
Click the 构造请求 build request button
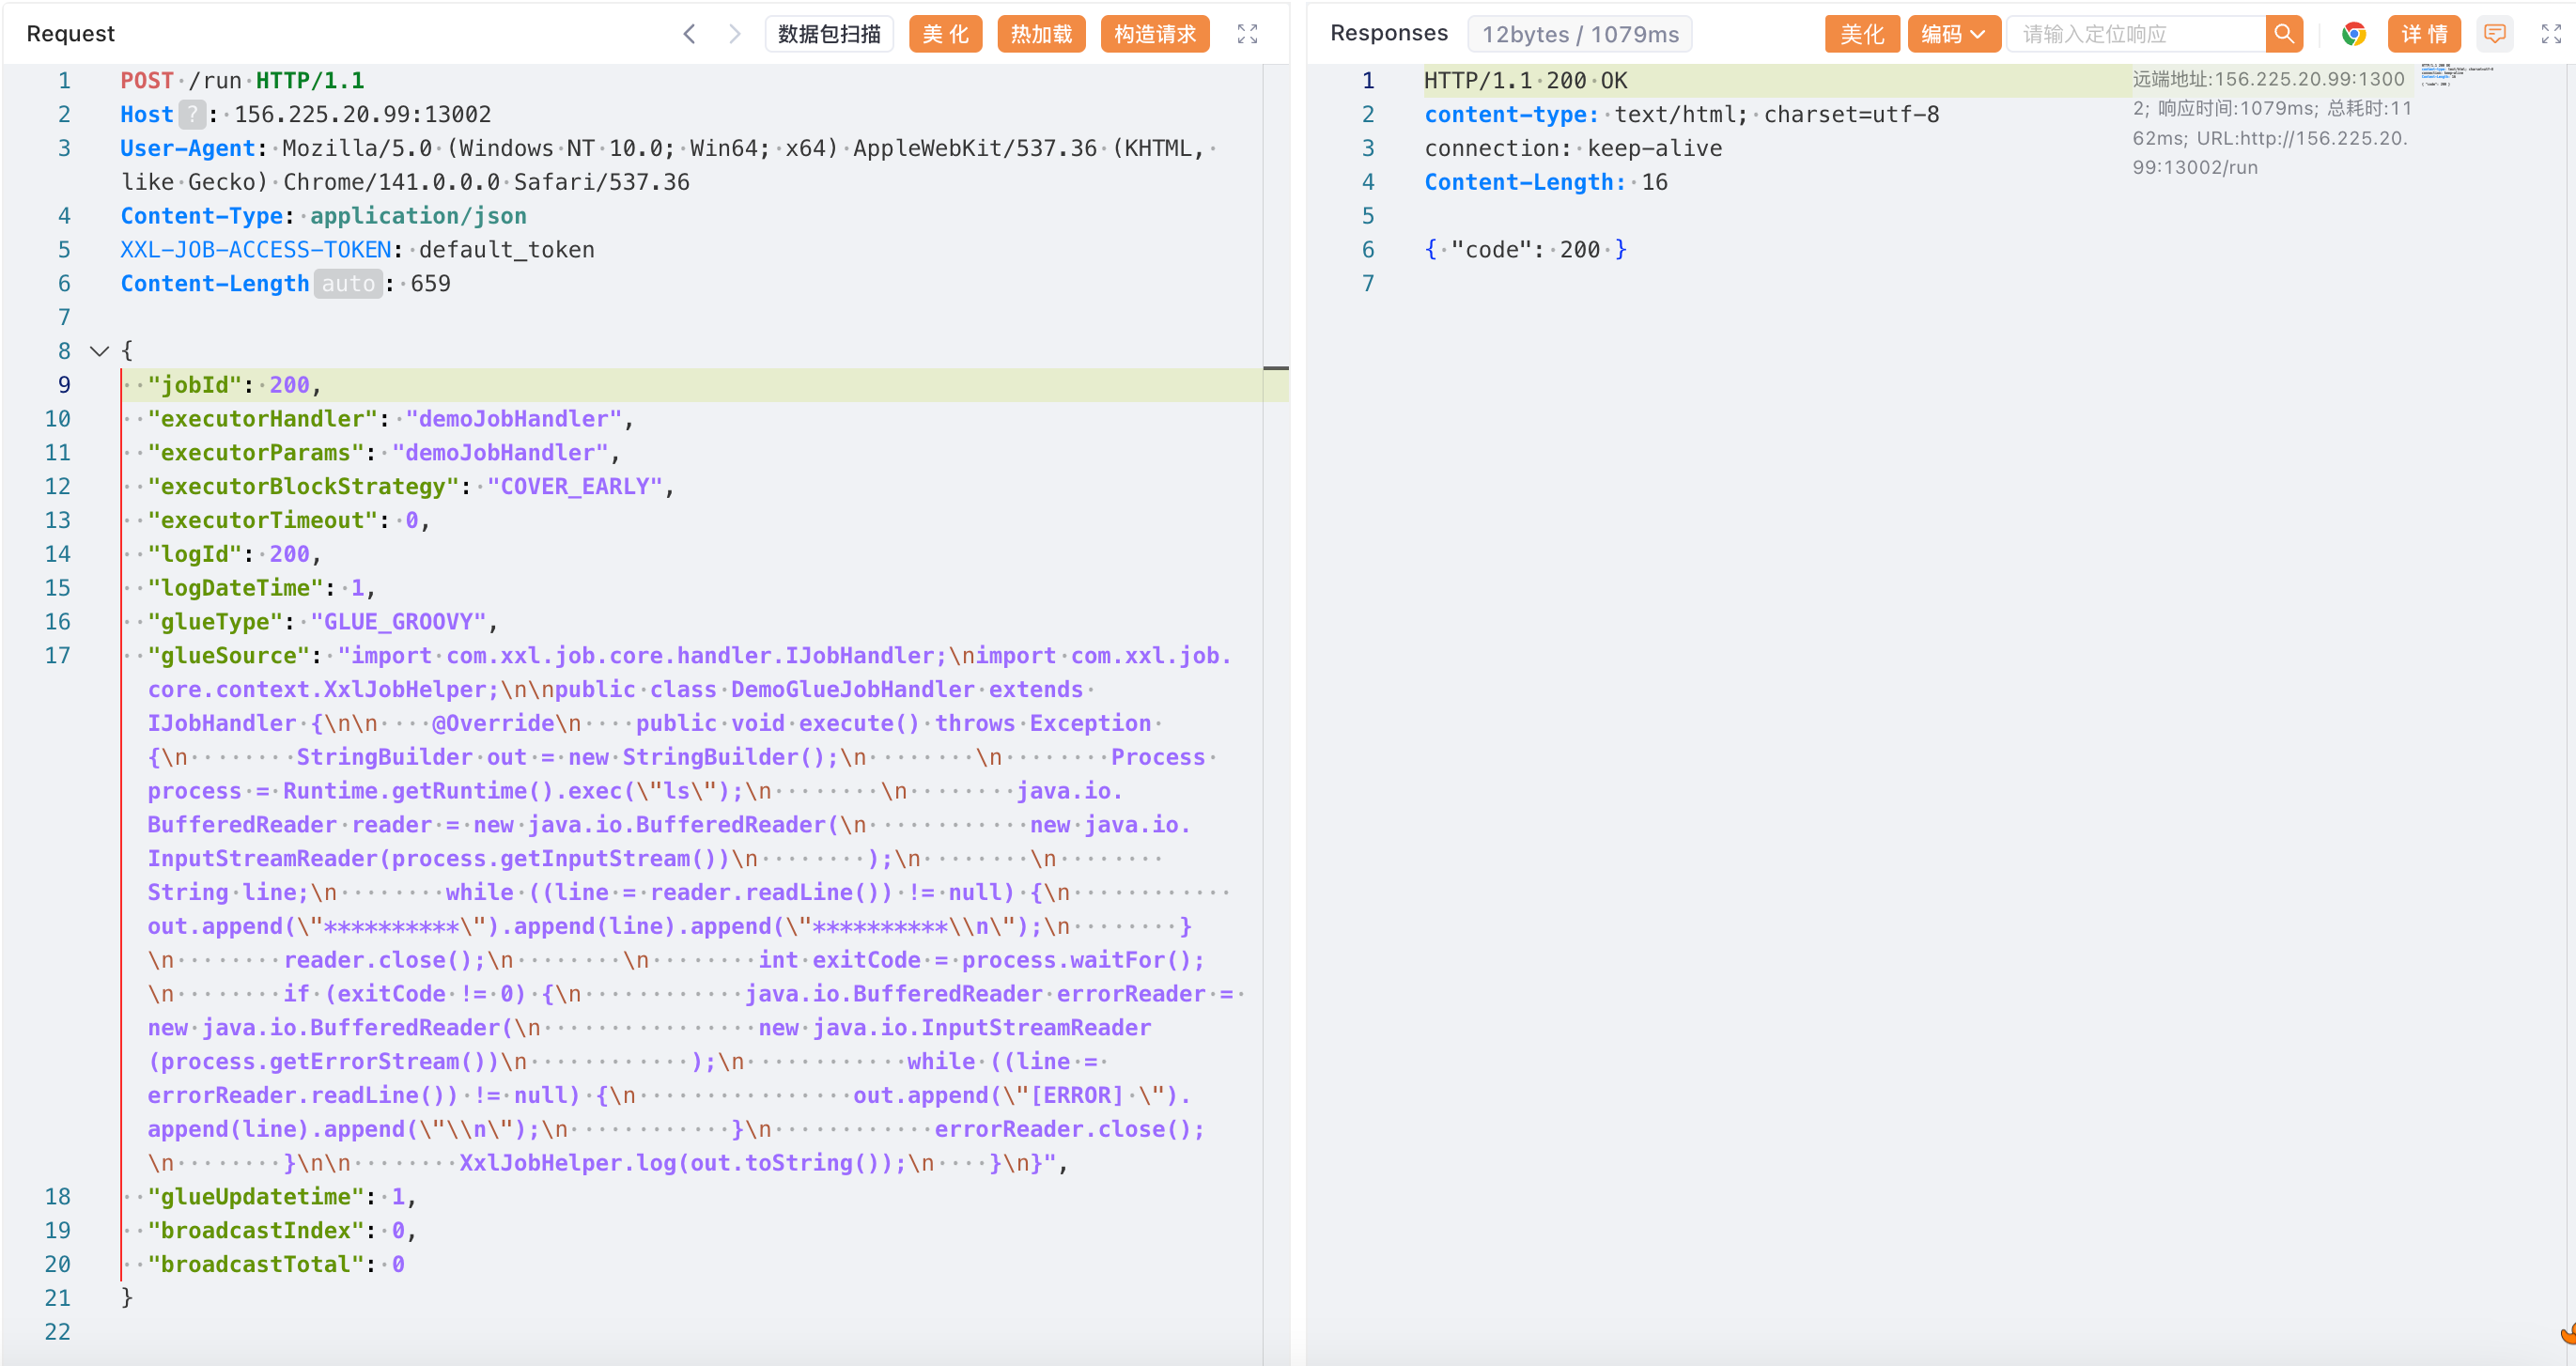coord(1154,34)
